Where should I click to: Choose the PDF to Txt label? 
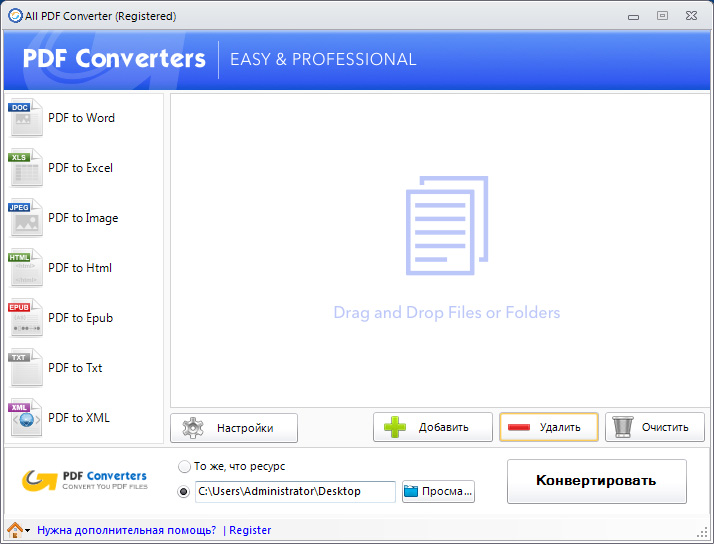(75, 368)
